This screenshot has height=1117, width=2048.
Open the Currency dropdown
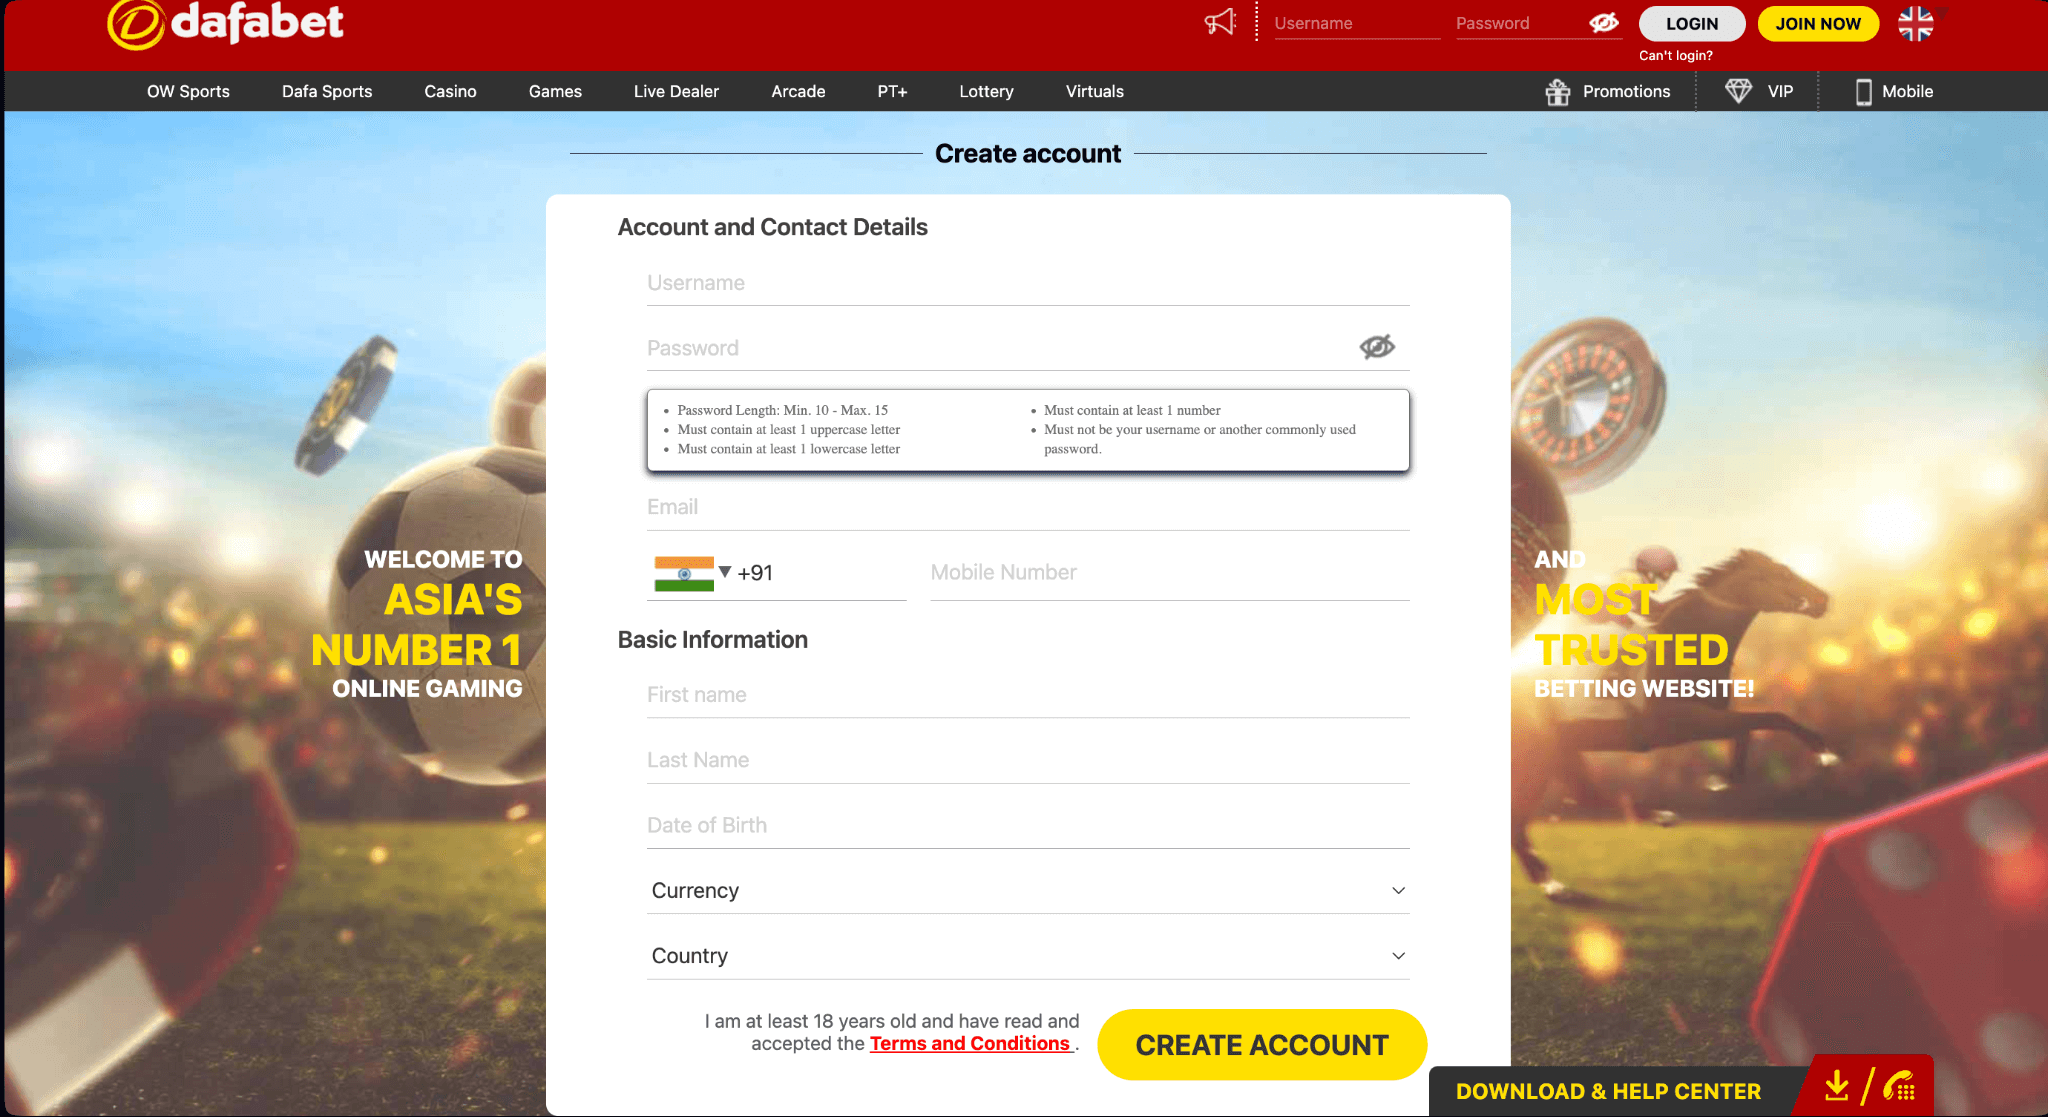(x=1028, y=890)
